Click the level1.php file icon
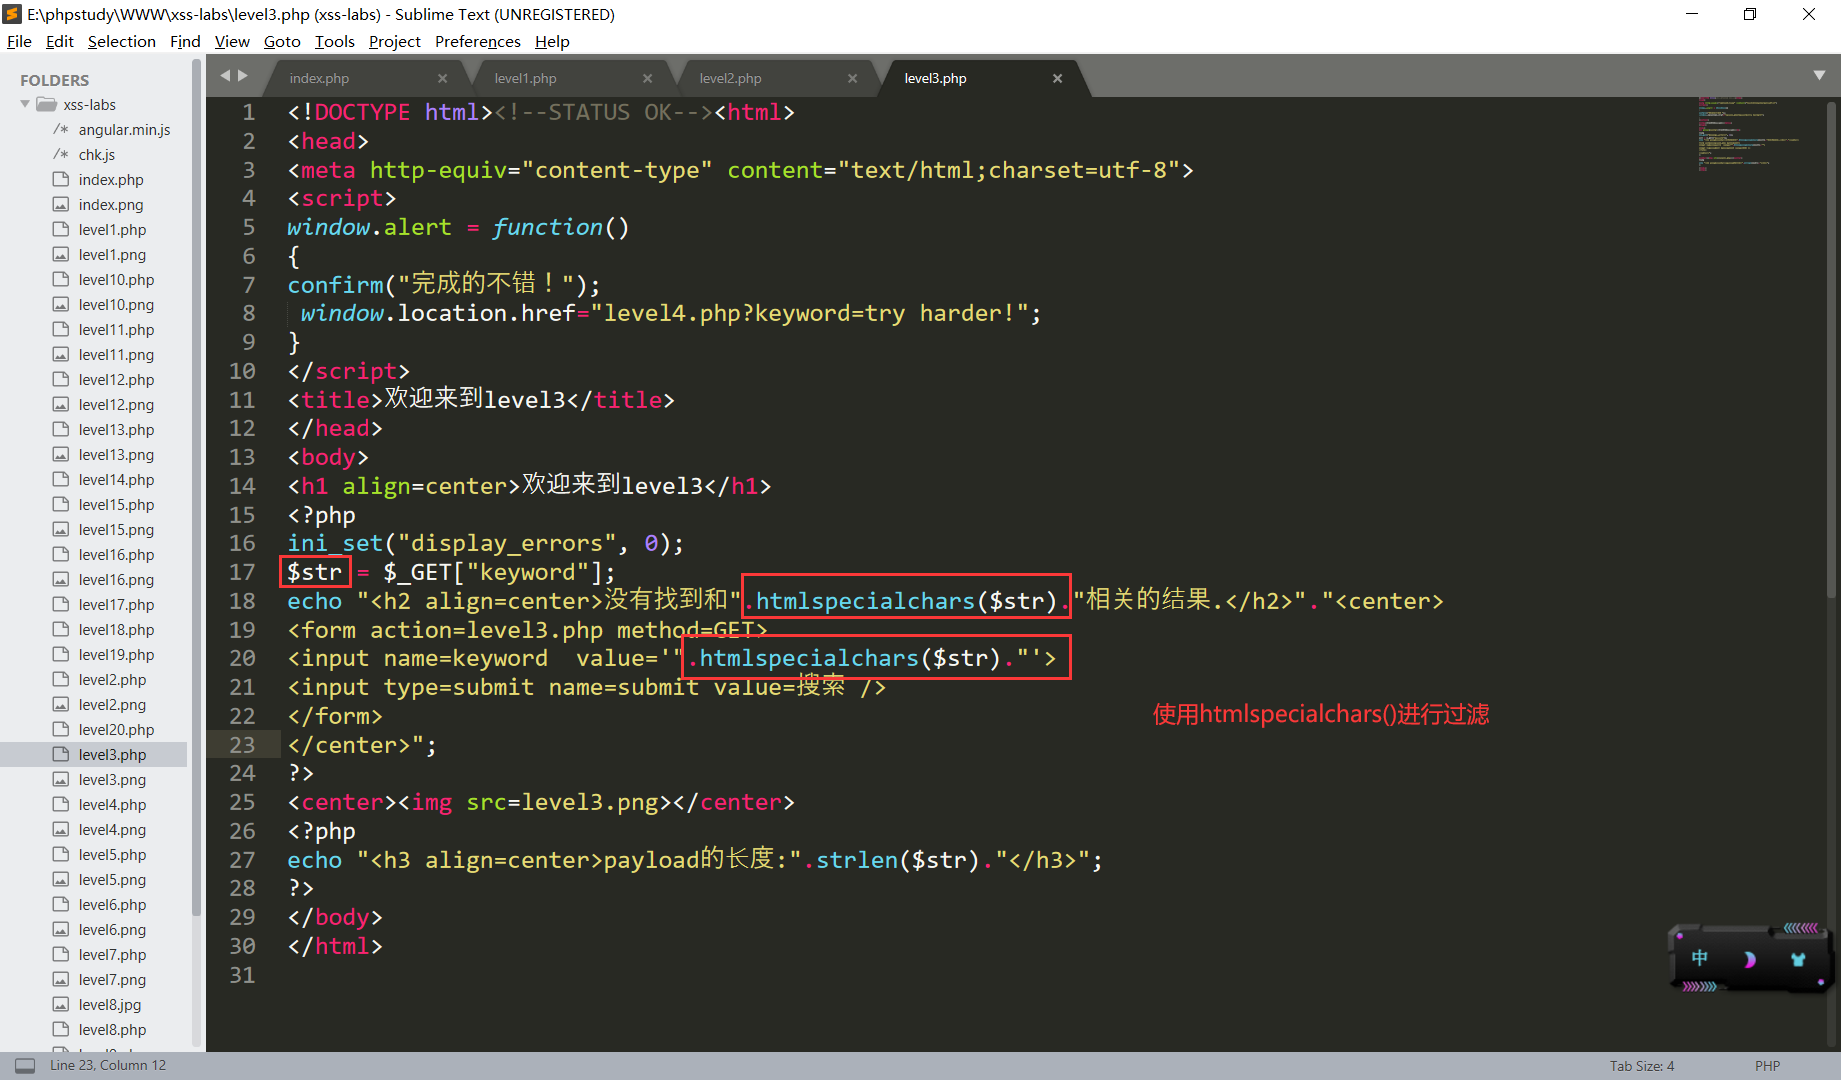Viewport: 1841px width, 1080px height. coord(61,229)
